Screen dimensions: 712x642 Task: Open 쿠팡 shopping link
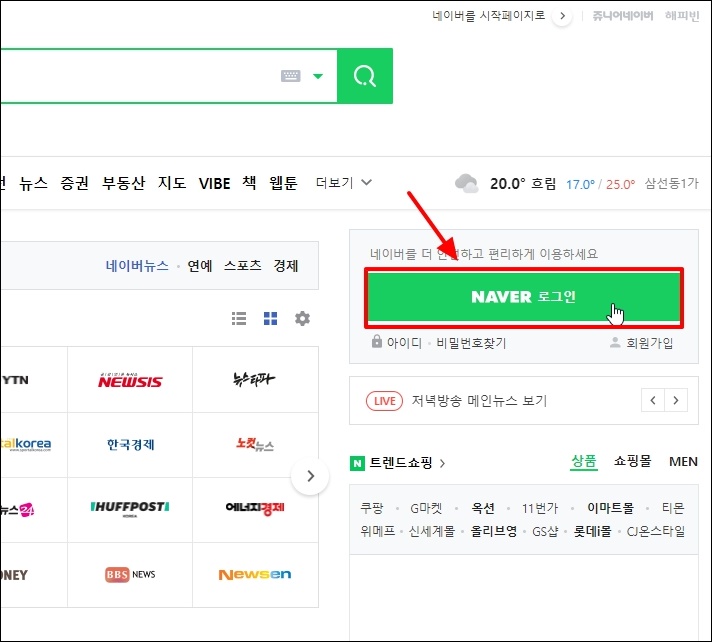pos(372,508)
